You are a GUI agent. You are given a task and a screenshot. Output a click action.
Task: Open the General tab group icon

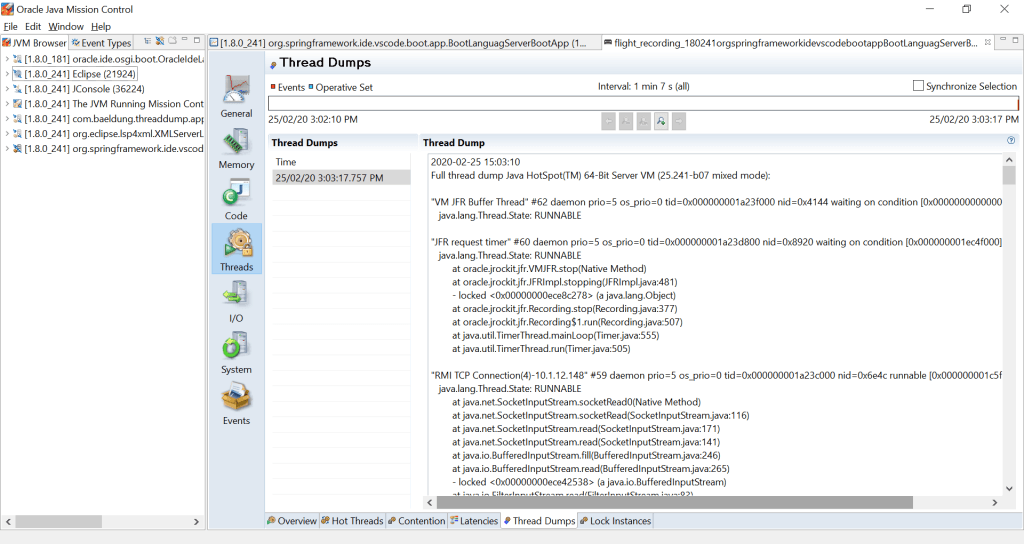click(x=236, y=89)
